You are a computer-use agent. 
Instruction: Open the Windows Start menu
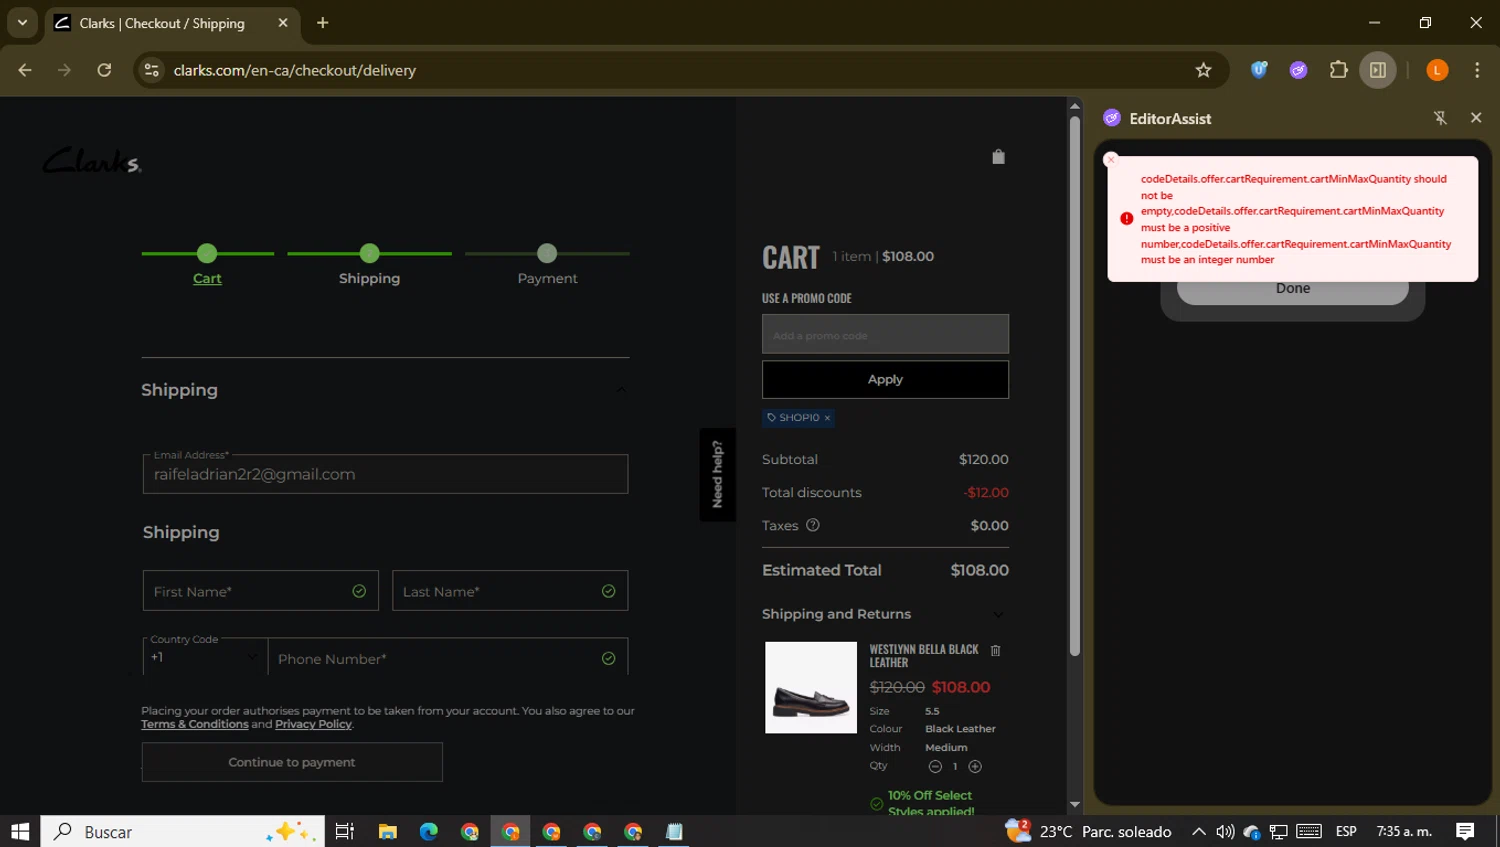[20, 831]
